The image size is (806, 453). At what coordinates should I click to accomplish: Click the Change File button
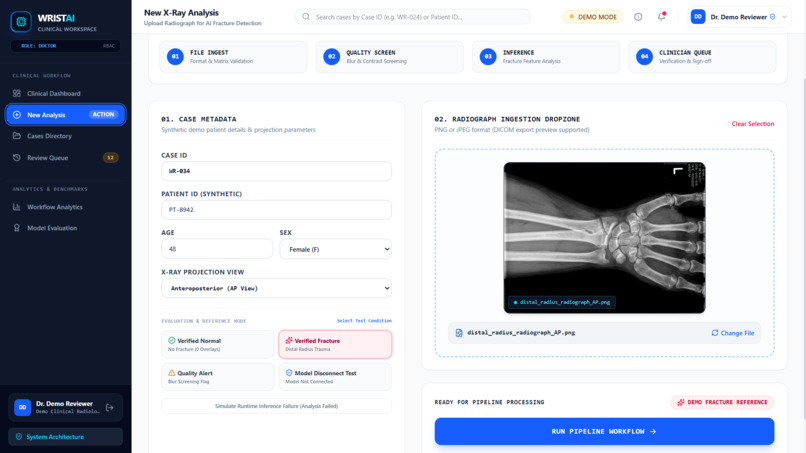coord(732,333)
